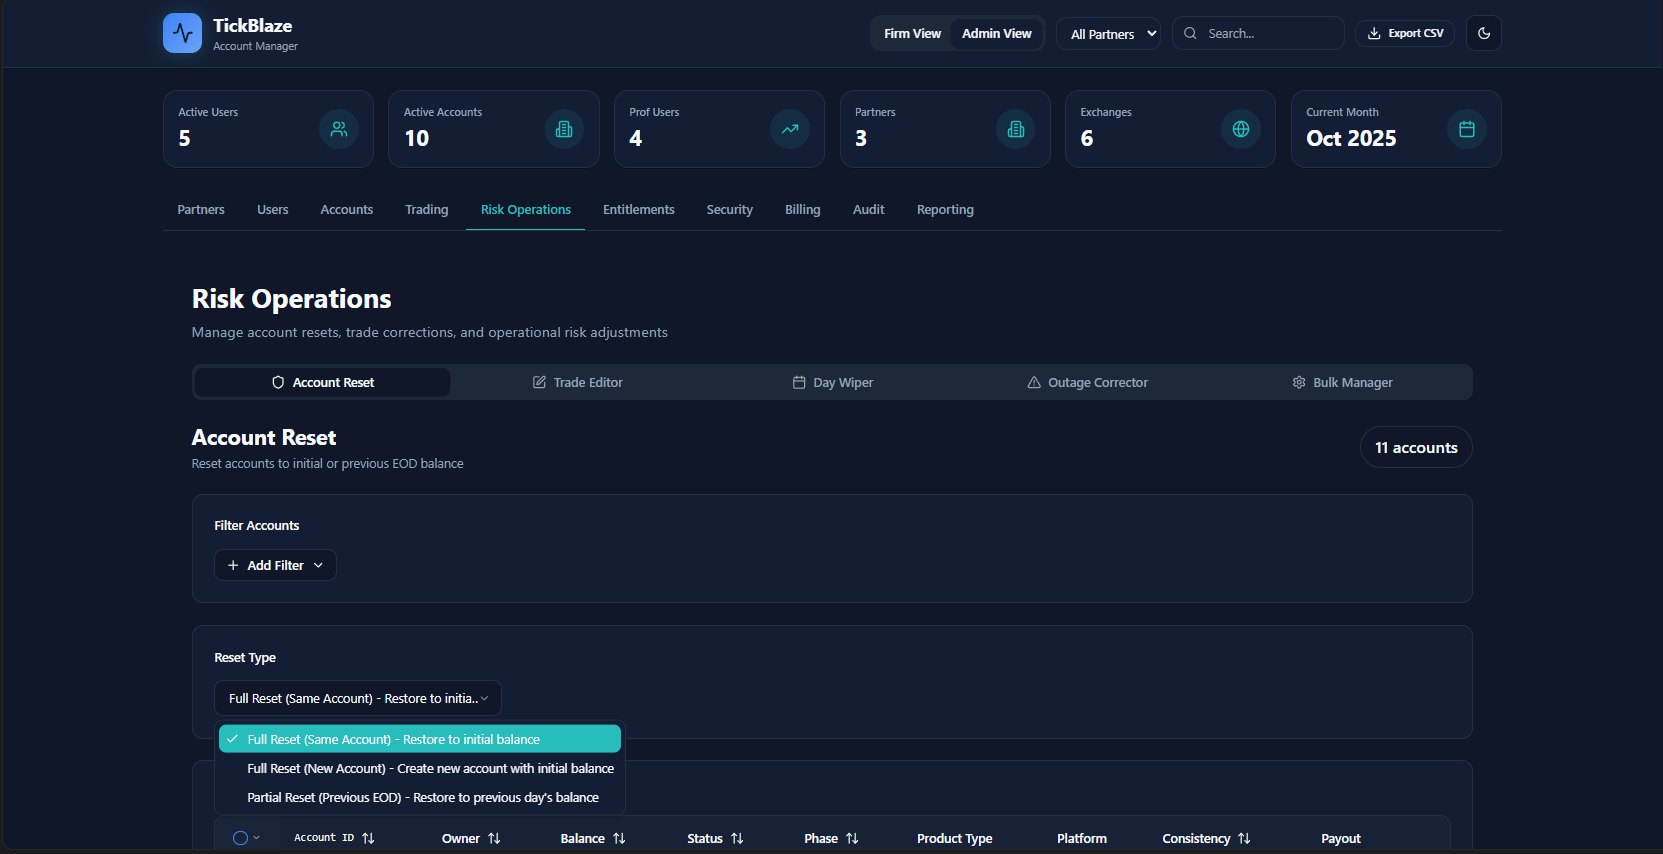
Task: Open the All Partners dropdown
Action: [1109, 34]
